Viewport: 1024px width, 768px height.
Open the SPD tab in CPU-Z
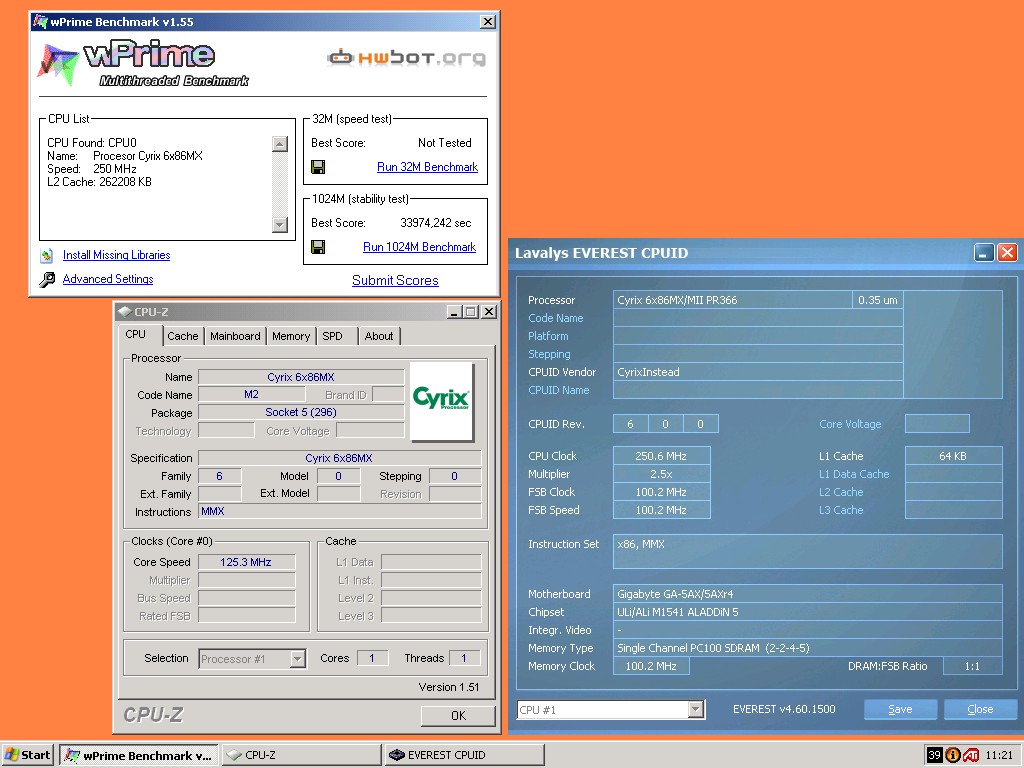332,336
